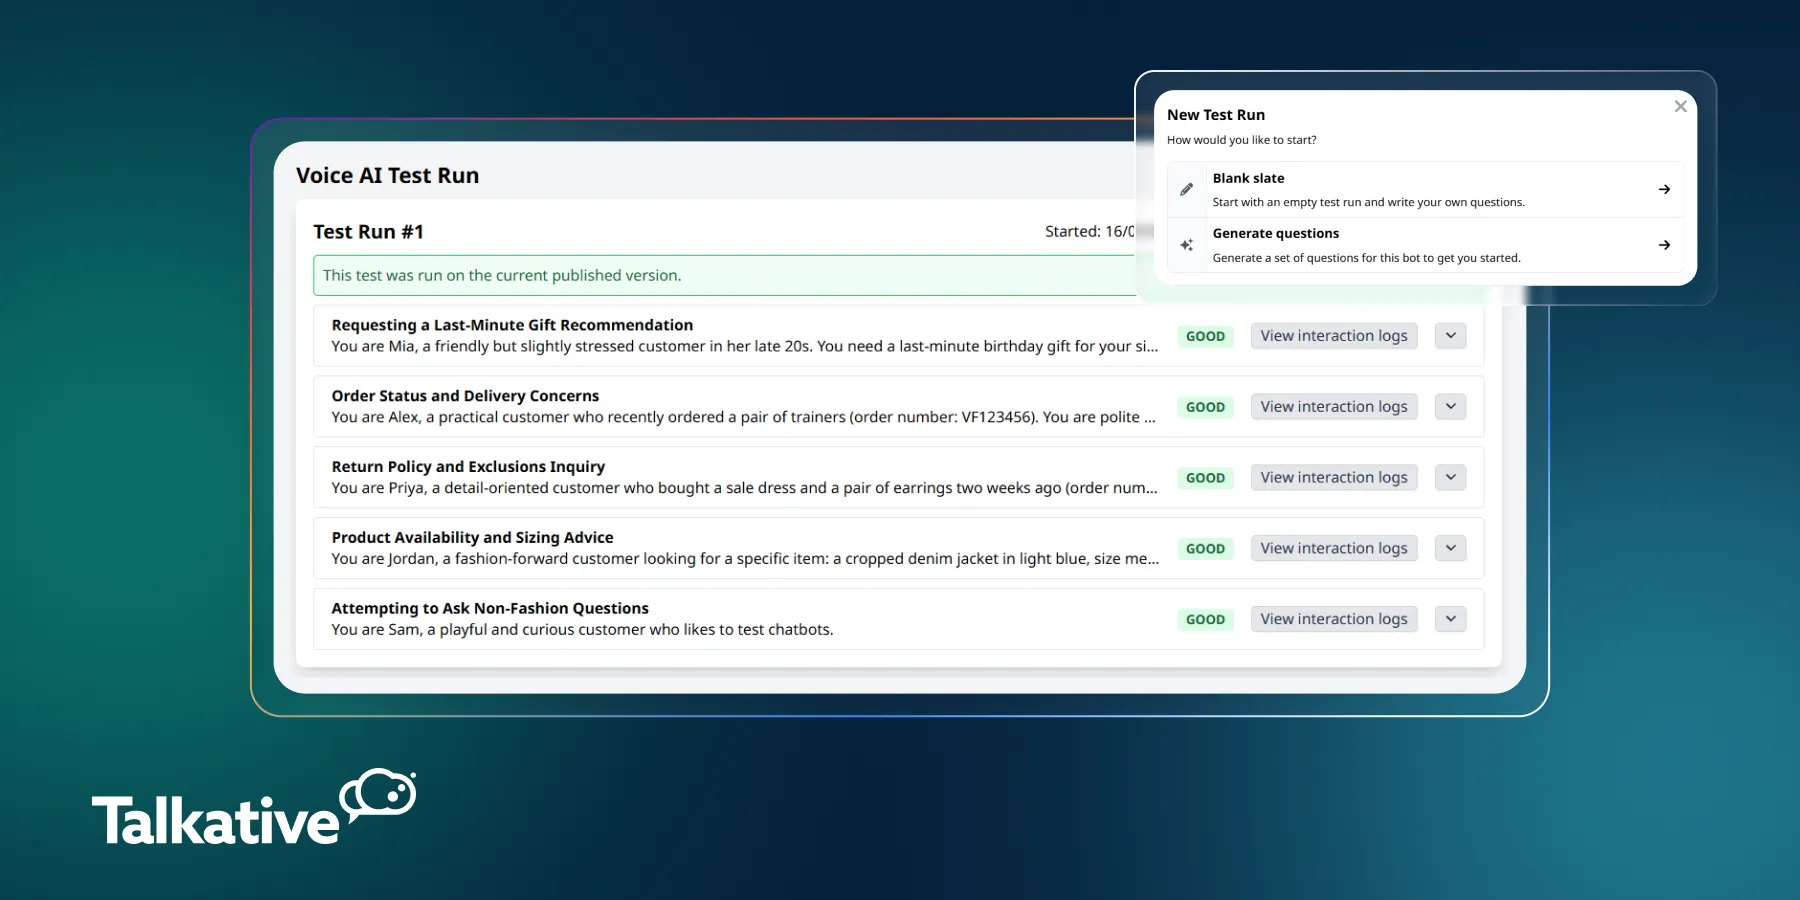
Task: Click the arrow on Blank slate option
Action: tap(1664, 189)
